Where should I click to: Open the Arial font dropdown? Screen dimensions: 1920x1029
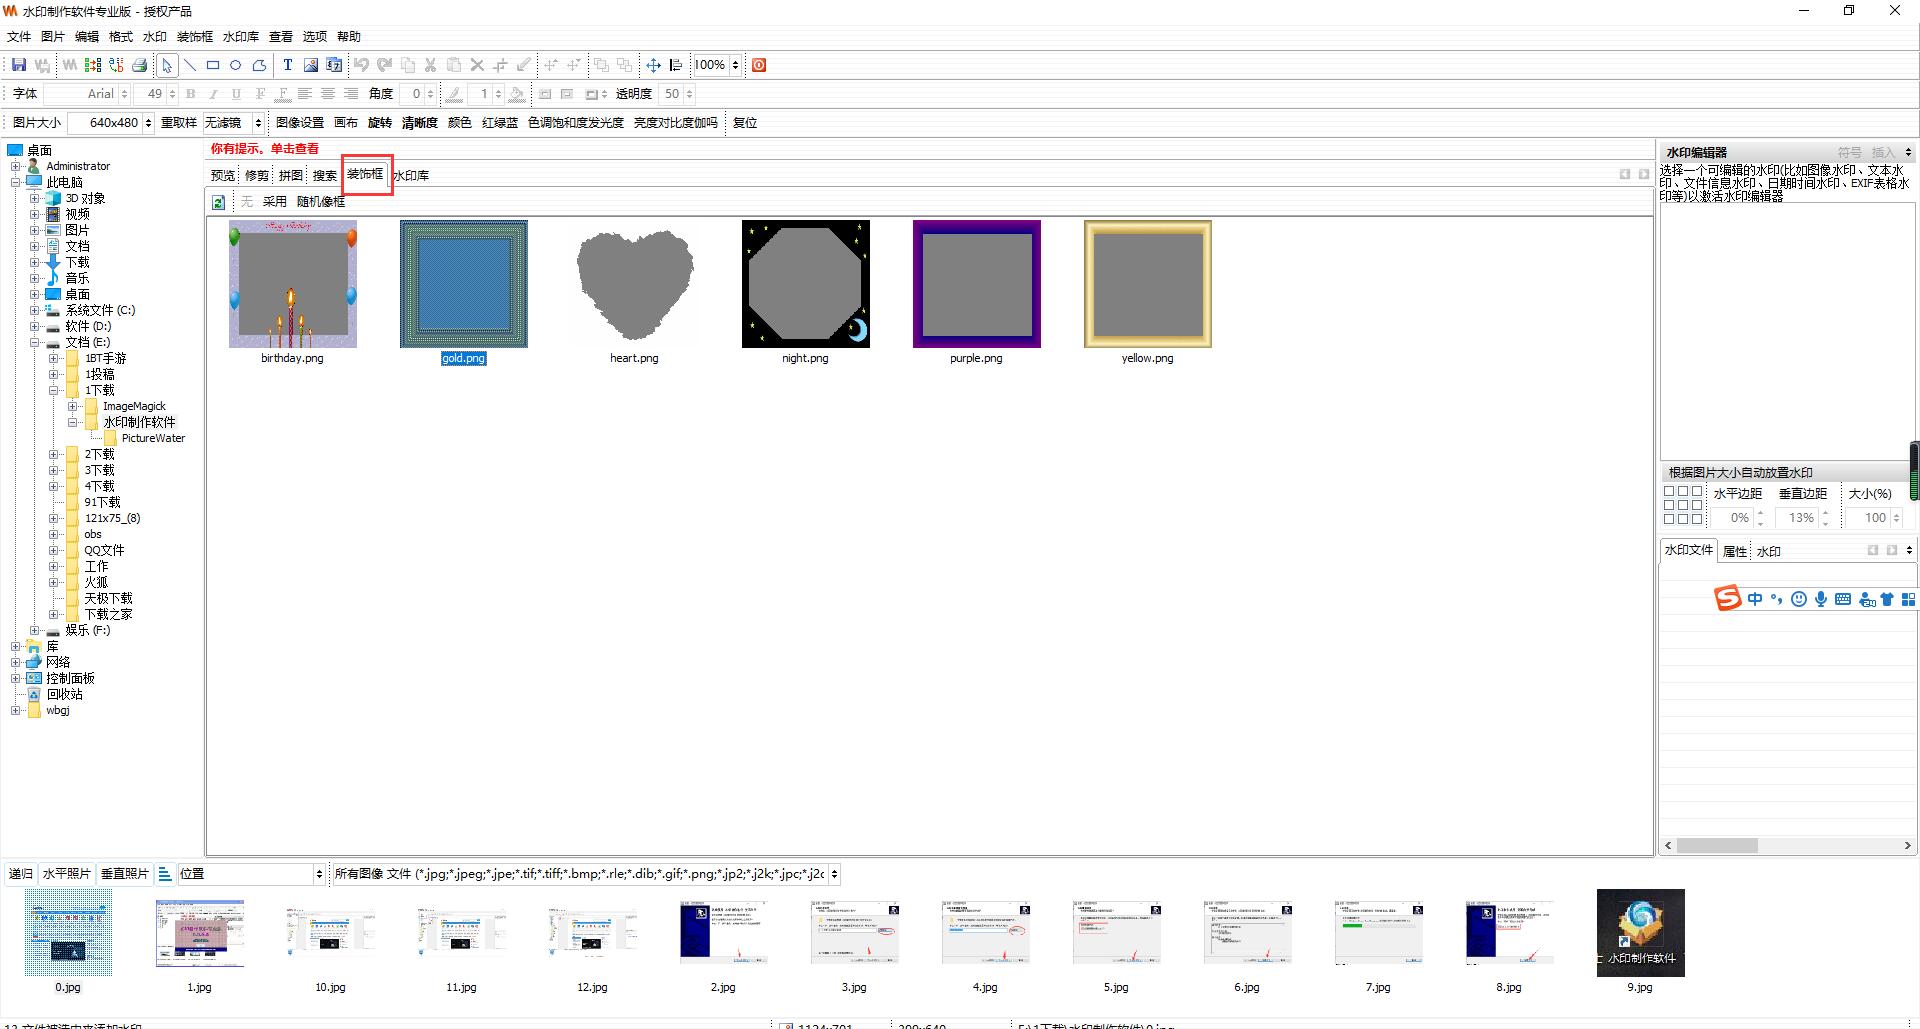pos(124,94)
